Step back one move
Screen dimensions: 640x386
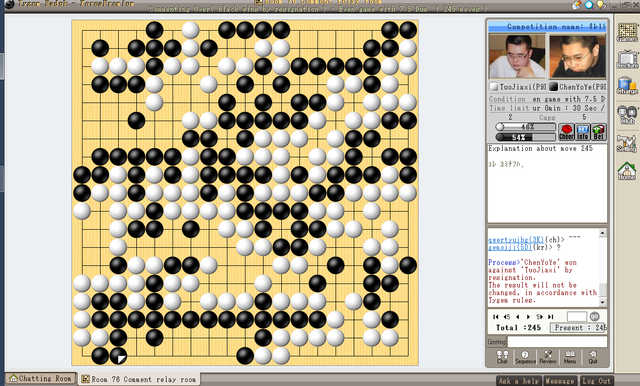pos(518,317)
